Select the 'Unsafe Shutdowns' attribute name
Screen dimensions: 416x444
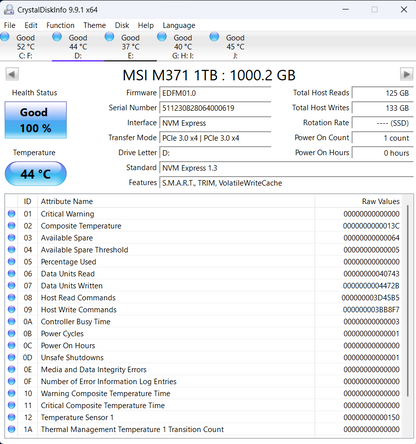(72, 358)
